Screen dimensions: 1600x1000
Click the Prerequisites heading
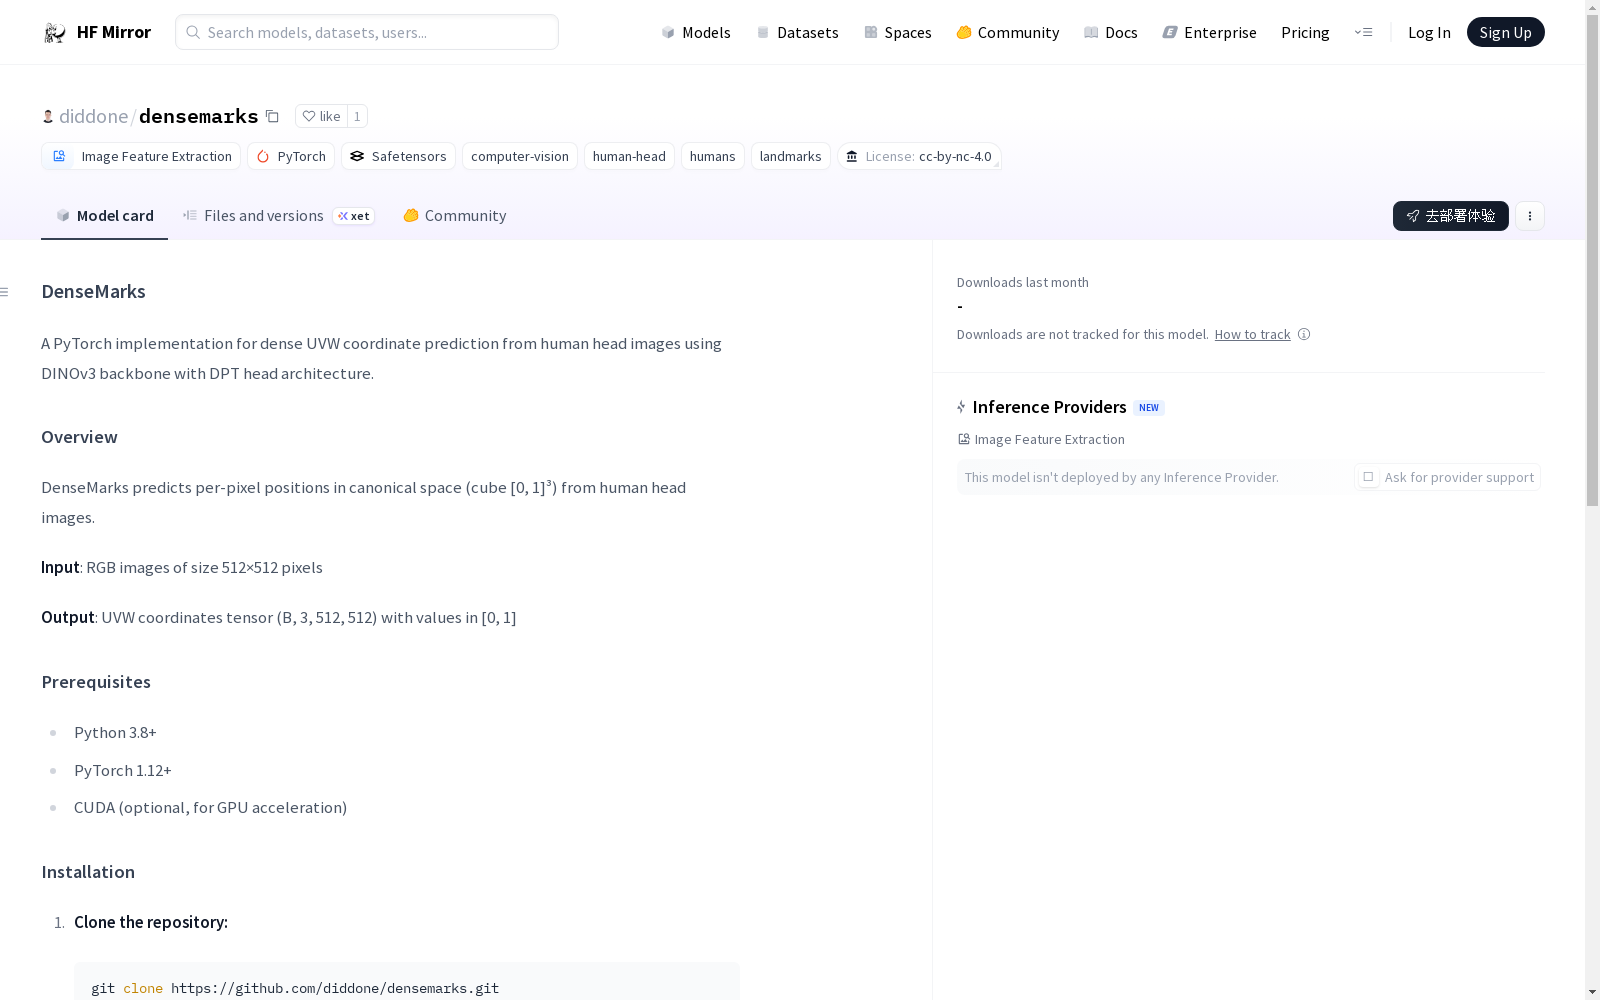coord(96,682)
